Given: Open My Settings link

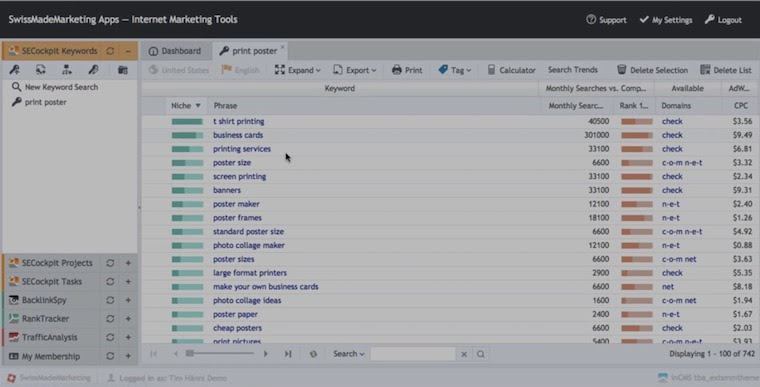Looking at the screenshot, I should click(x=665, y=20).
